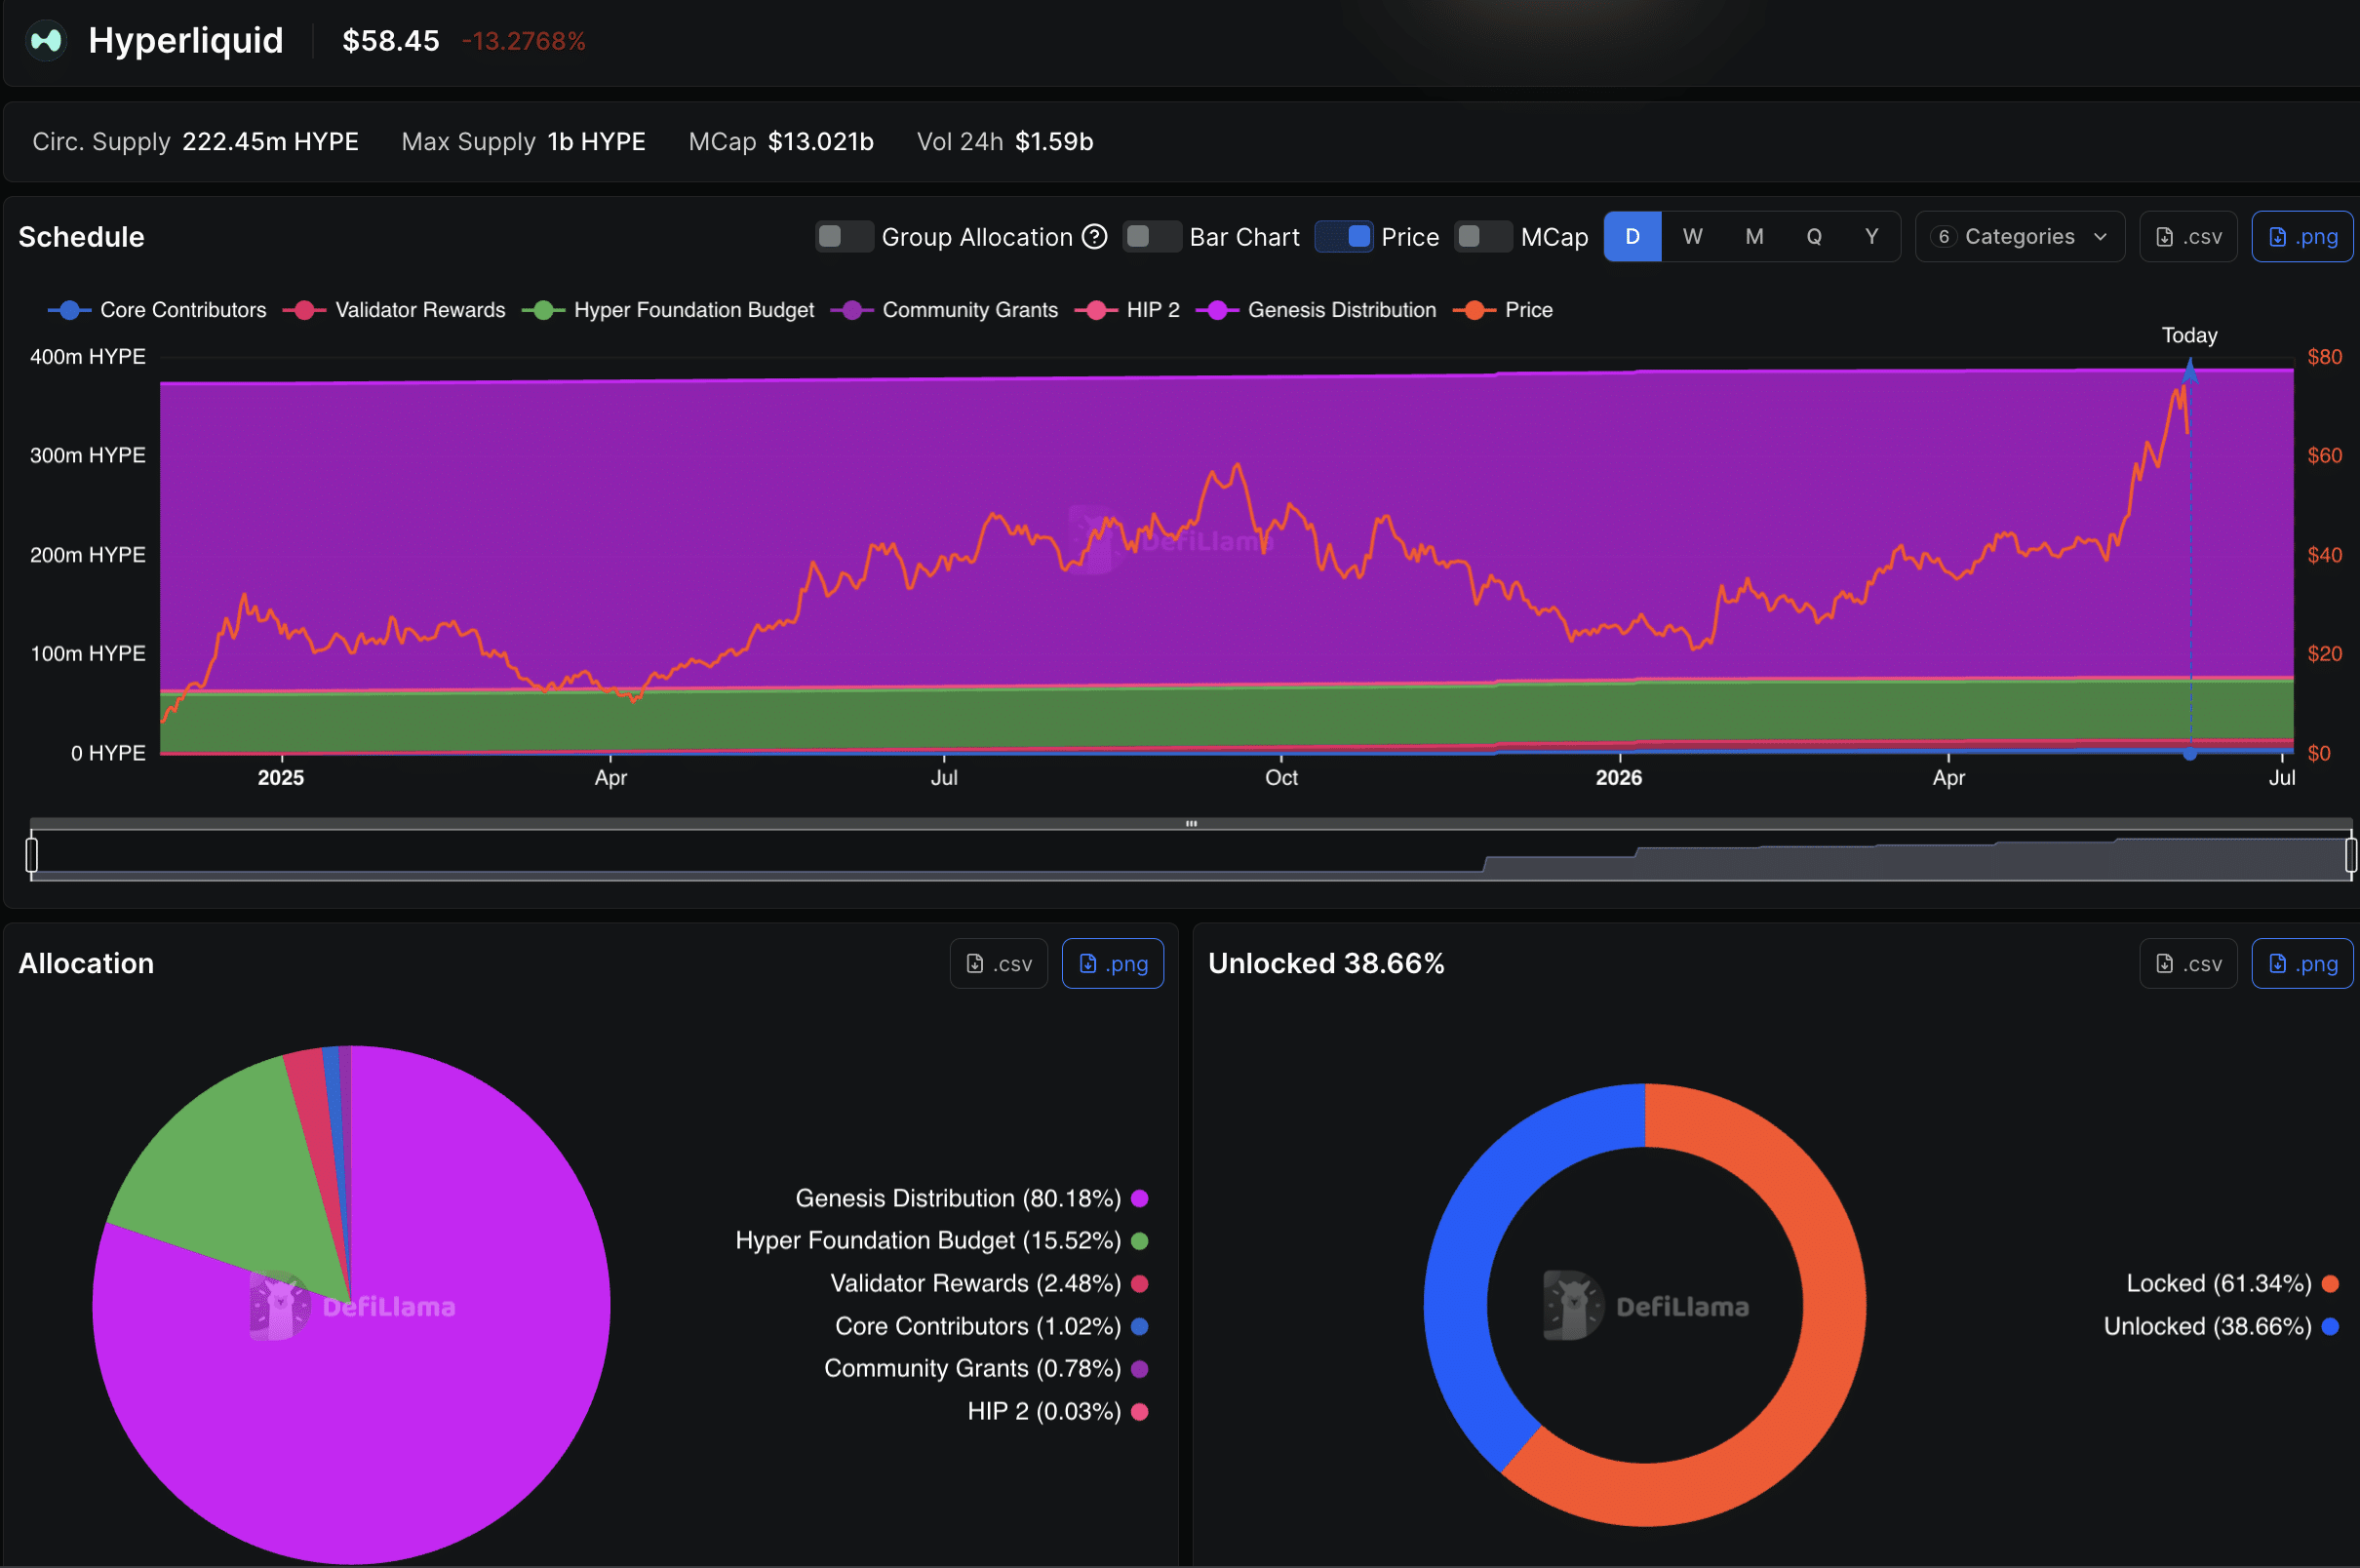Click the top grip of the range slider
The height and width of the screenshot is (1568, 2360).
click(1191, 824)
